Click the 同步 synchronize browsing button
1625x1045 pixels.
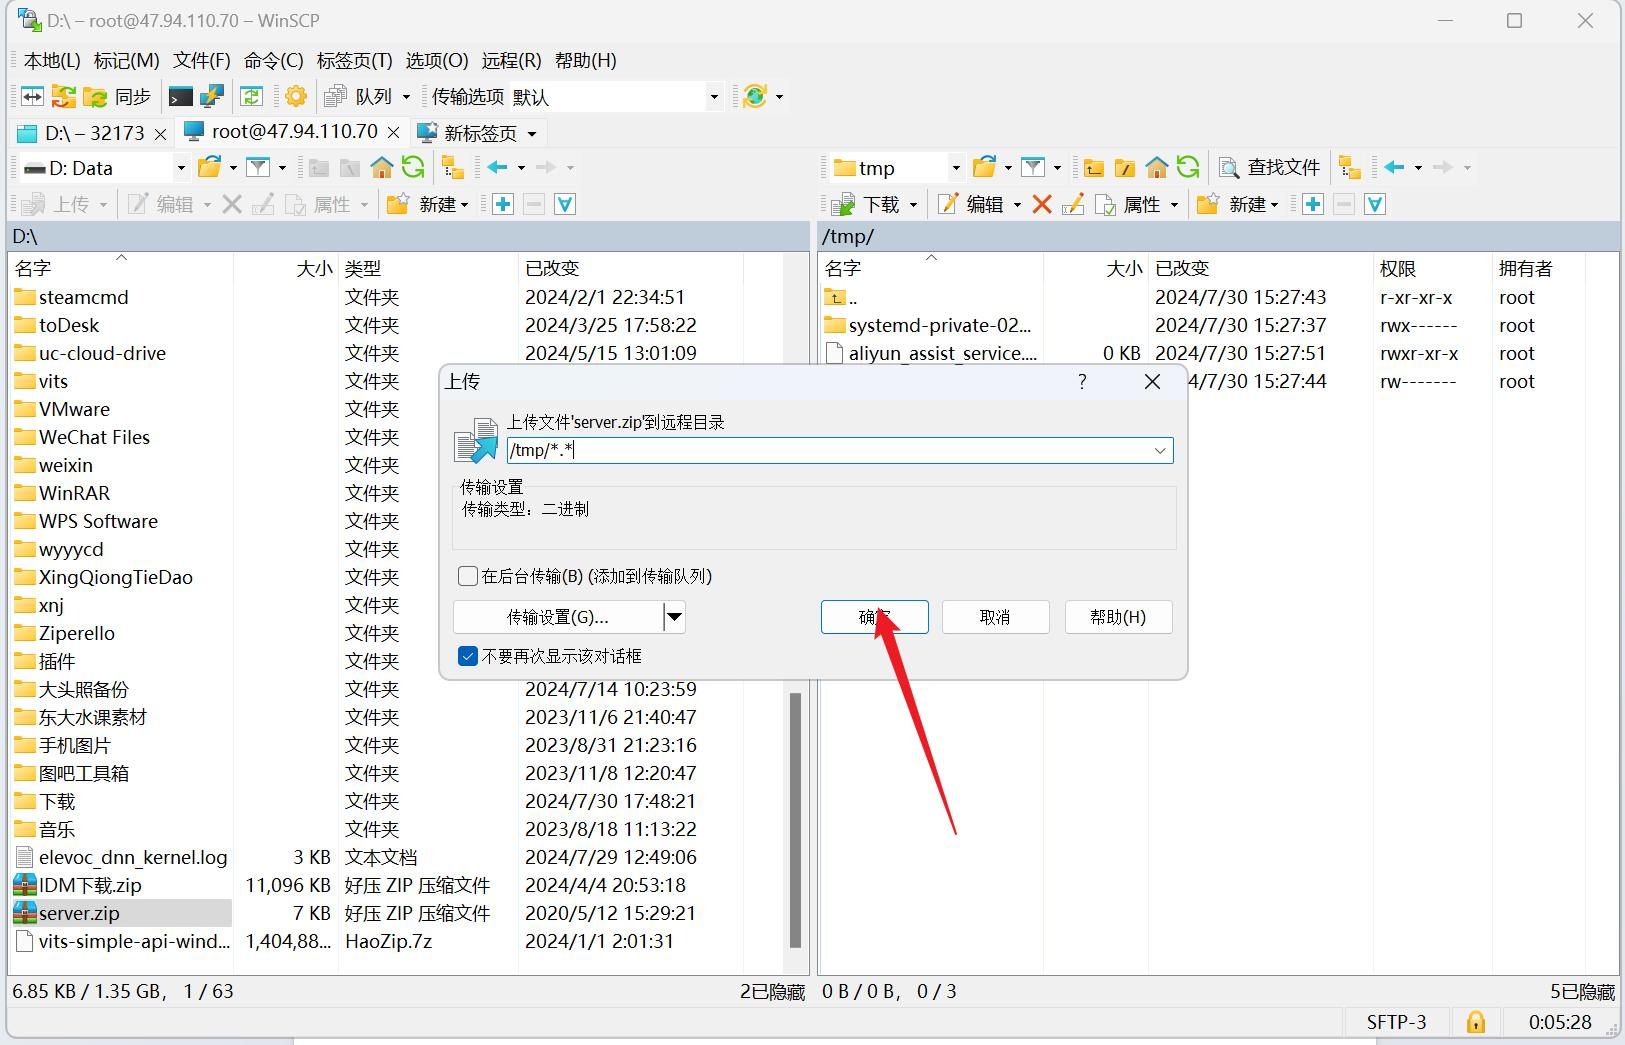pos(118,97)
